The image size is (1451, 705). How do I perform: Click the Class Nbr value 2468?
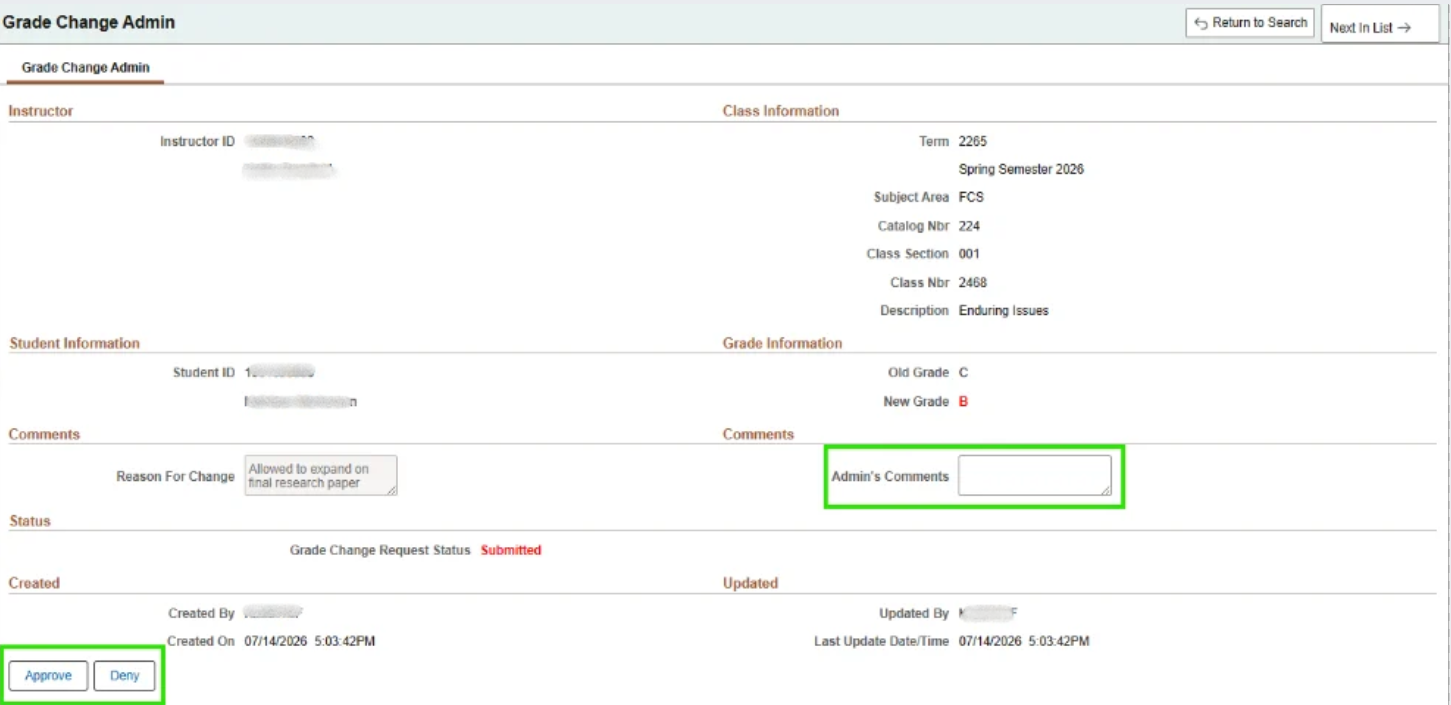[972, 283]
